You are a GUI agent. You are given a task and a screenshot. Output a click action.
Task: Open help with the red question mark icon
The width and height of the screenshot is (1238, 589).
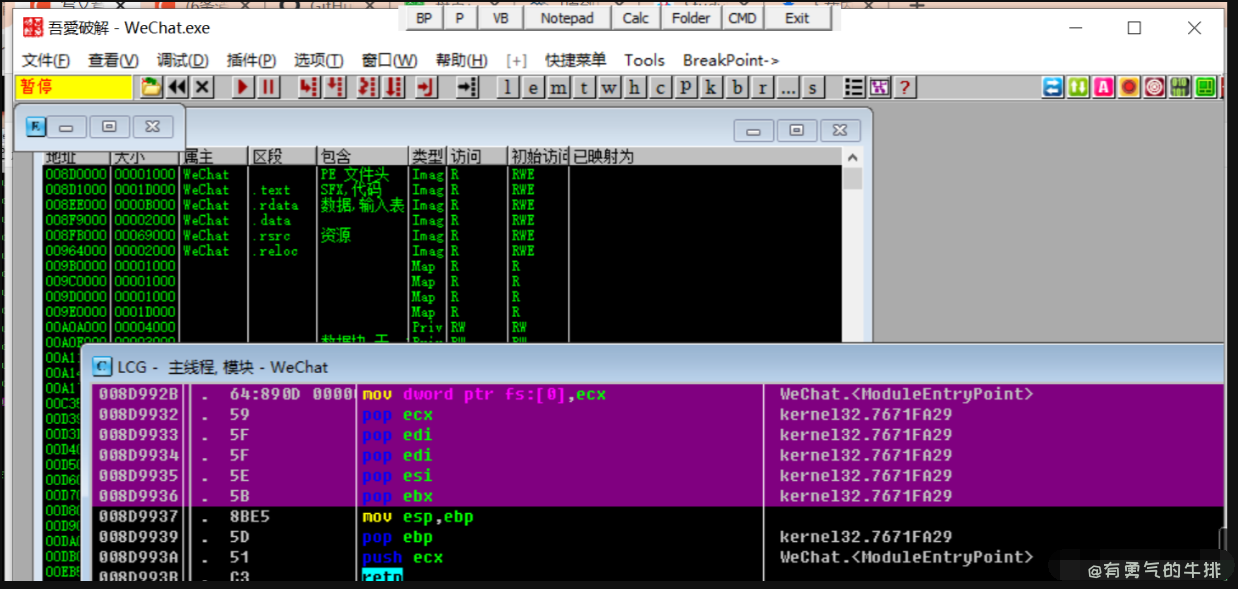(x=905, y=87)
